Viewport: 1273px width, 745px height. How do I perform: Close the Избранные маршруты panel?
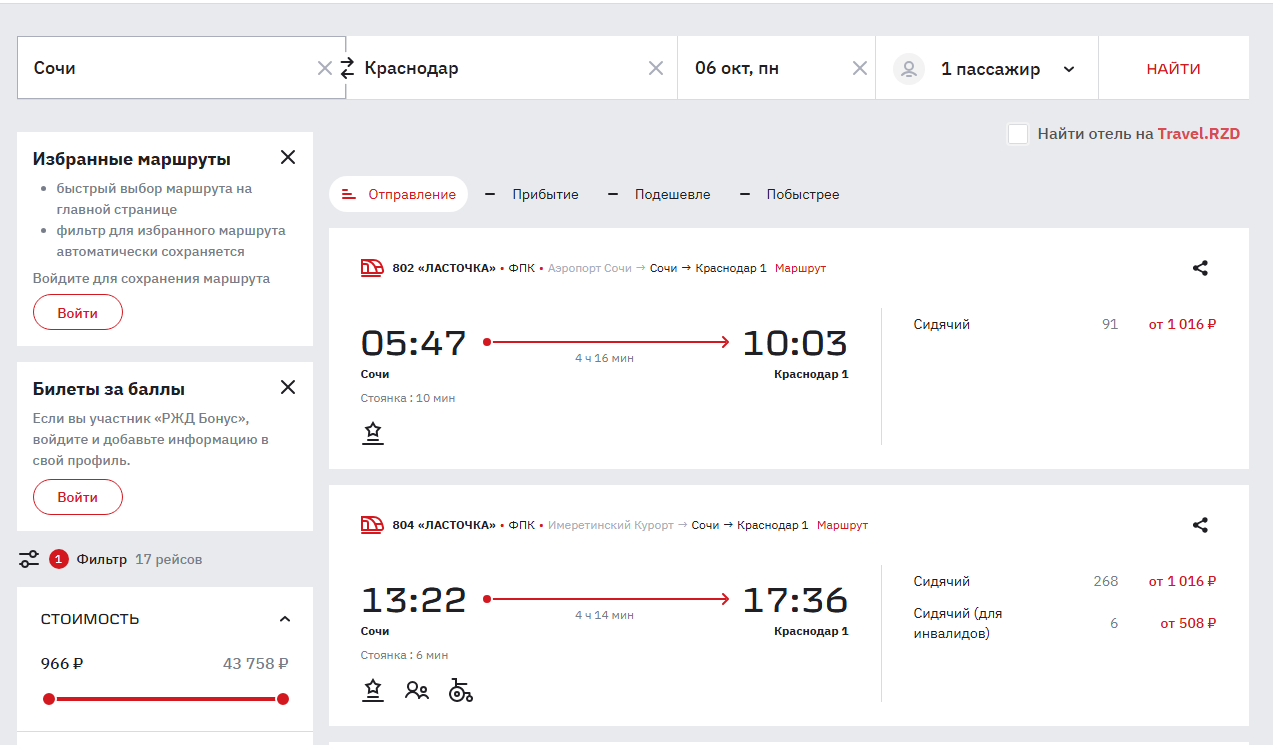[x=288, y=157]
